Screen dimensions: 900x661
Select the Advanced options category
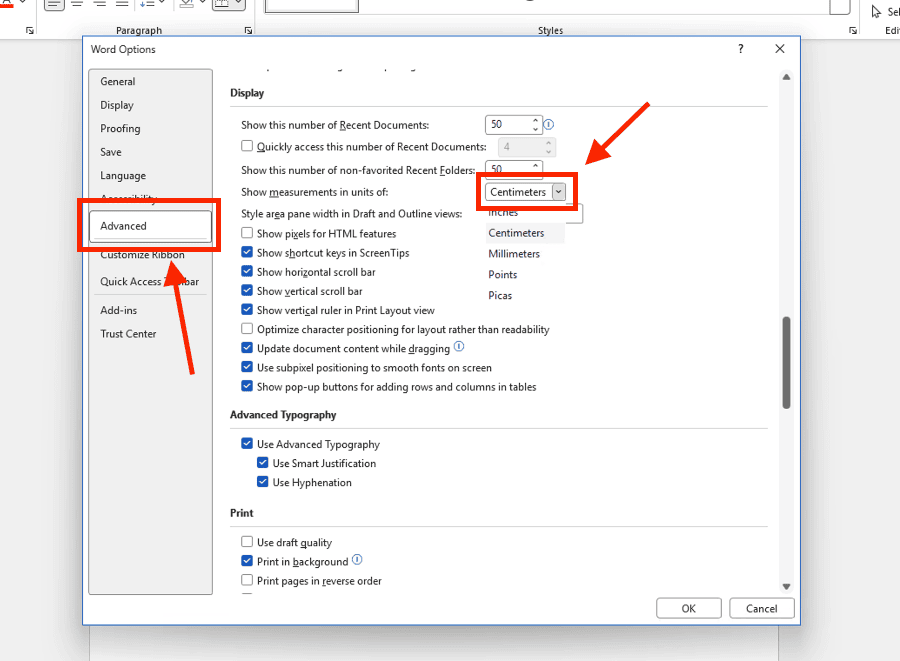(x=150, y=226)
